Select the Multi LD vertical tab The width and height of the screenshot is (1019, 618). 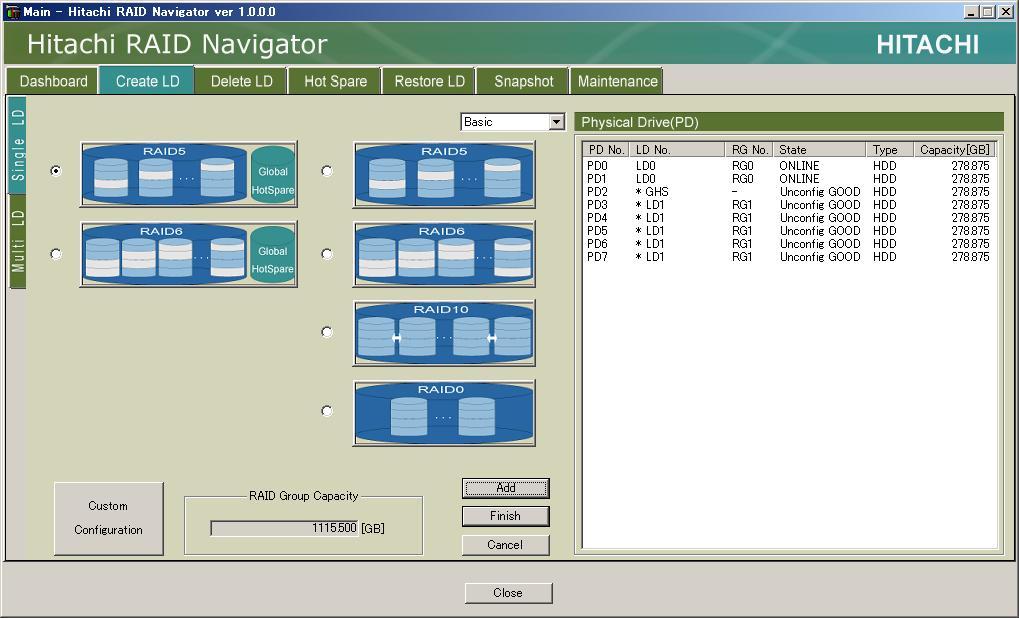coord(18,241)
